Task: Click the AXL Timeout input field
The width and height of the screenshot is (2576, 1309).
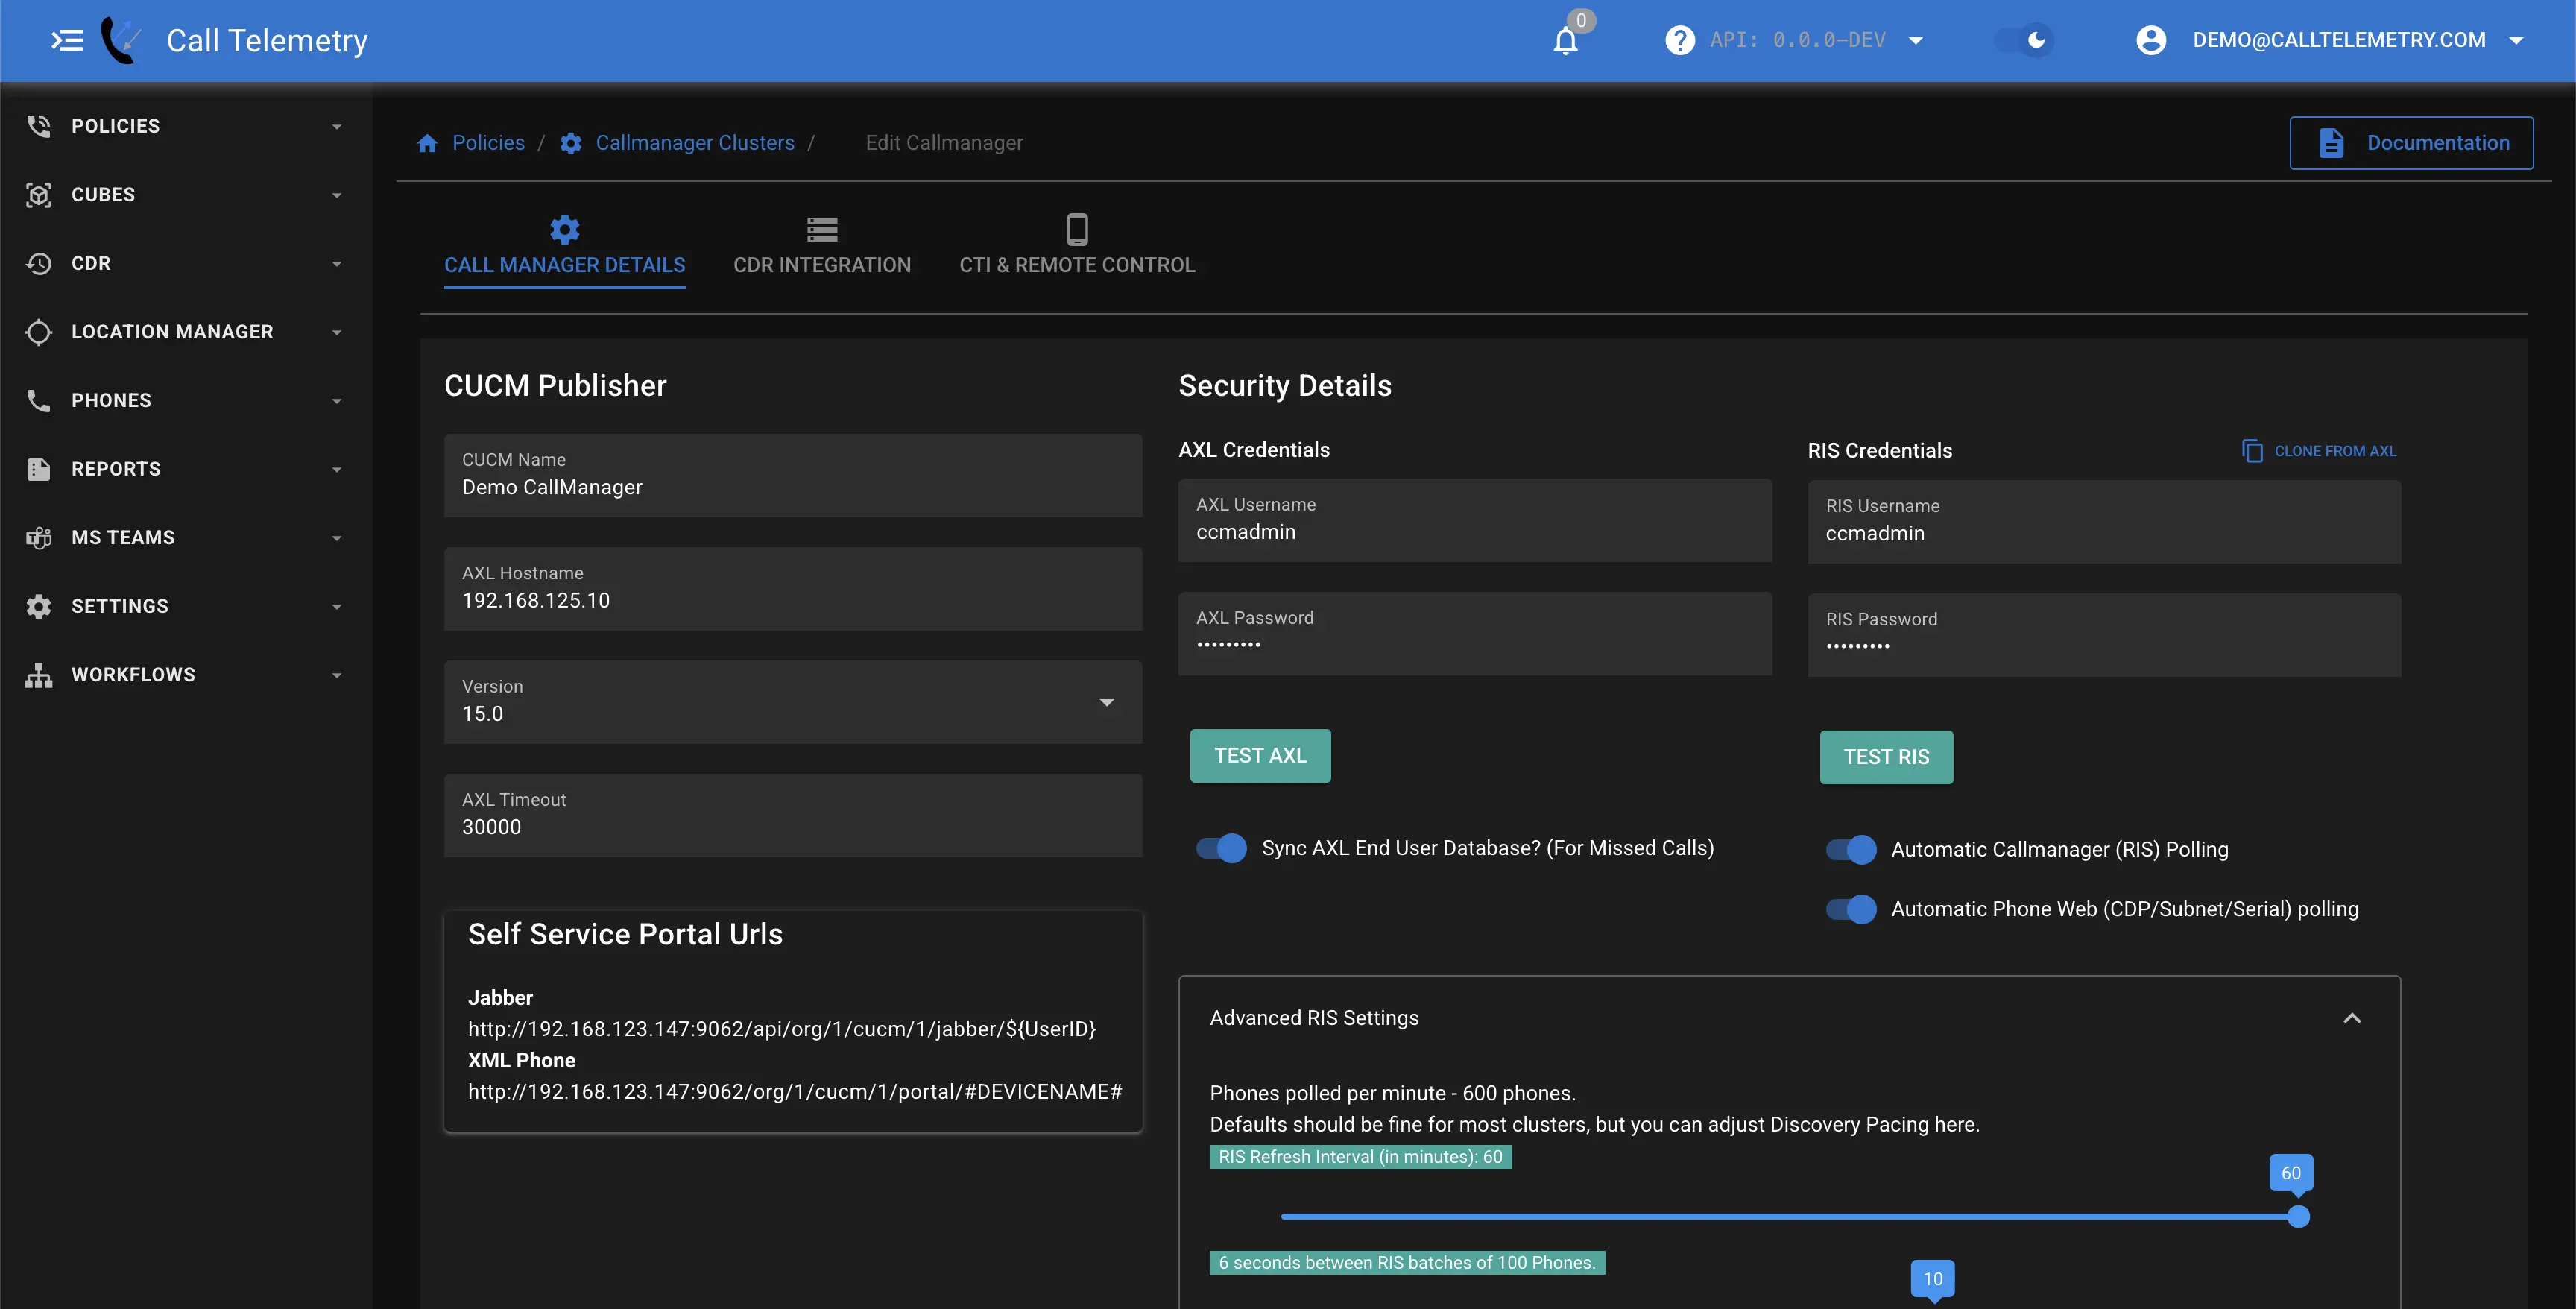Action: coord(793,816)
